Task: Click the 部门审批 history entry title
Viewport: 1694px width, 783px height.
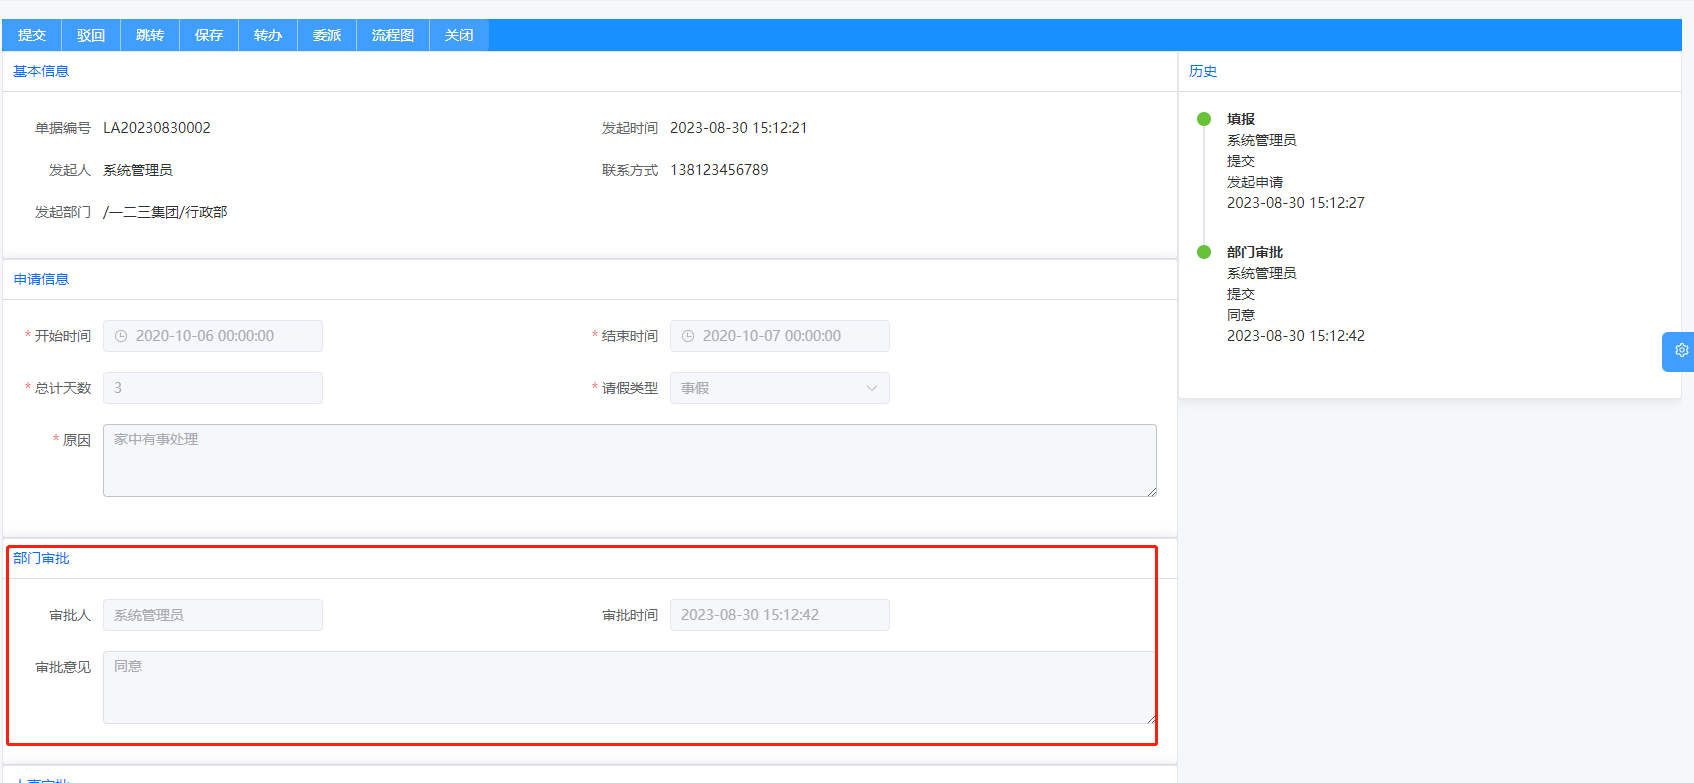Action: (x=1255, y=252)
